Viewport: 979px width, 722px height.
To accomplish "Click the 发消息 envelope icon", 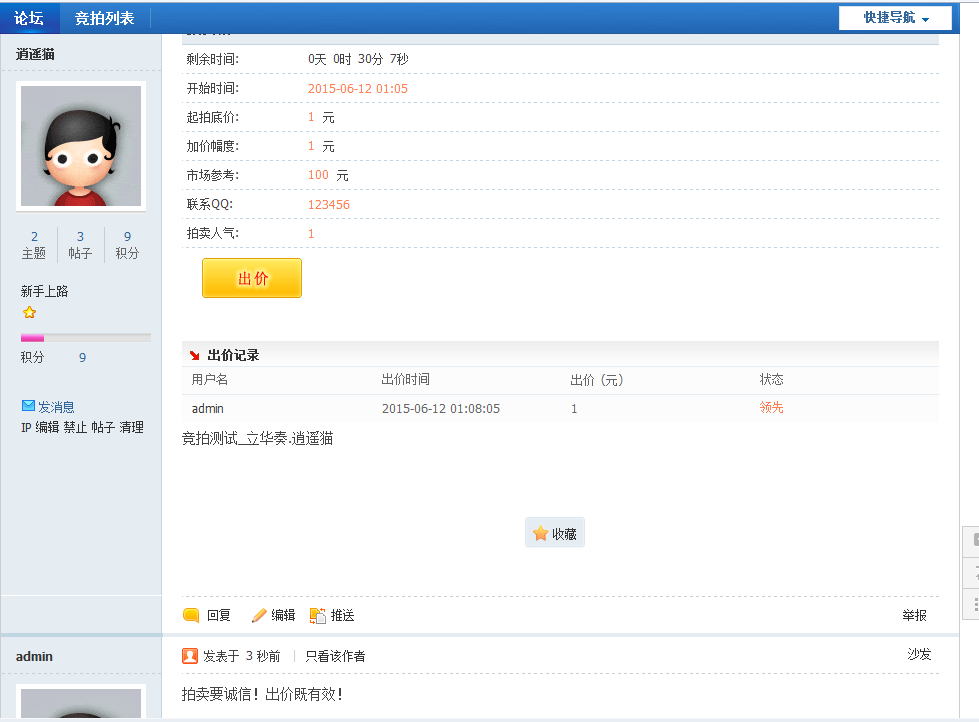I will coord(28,406).
